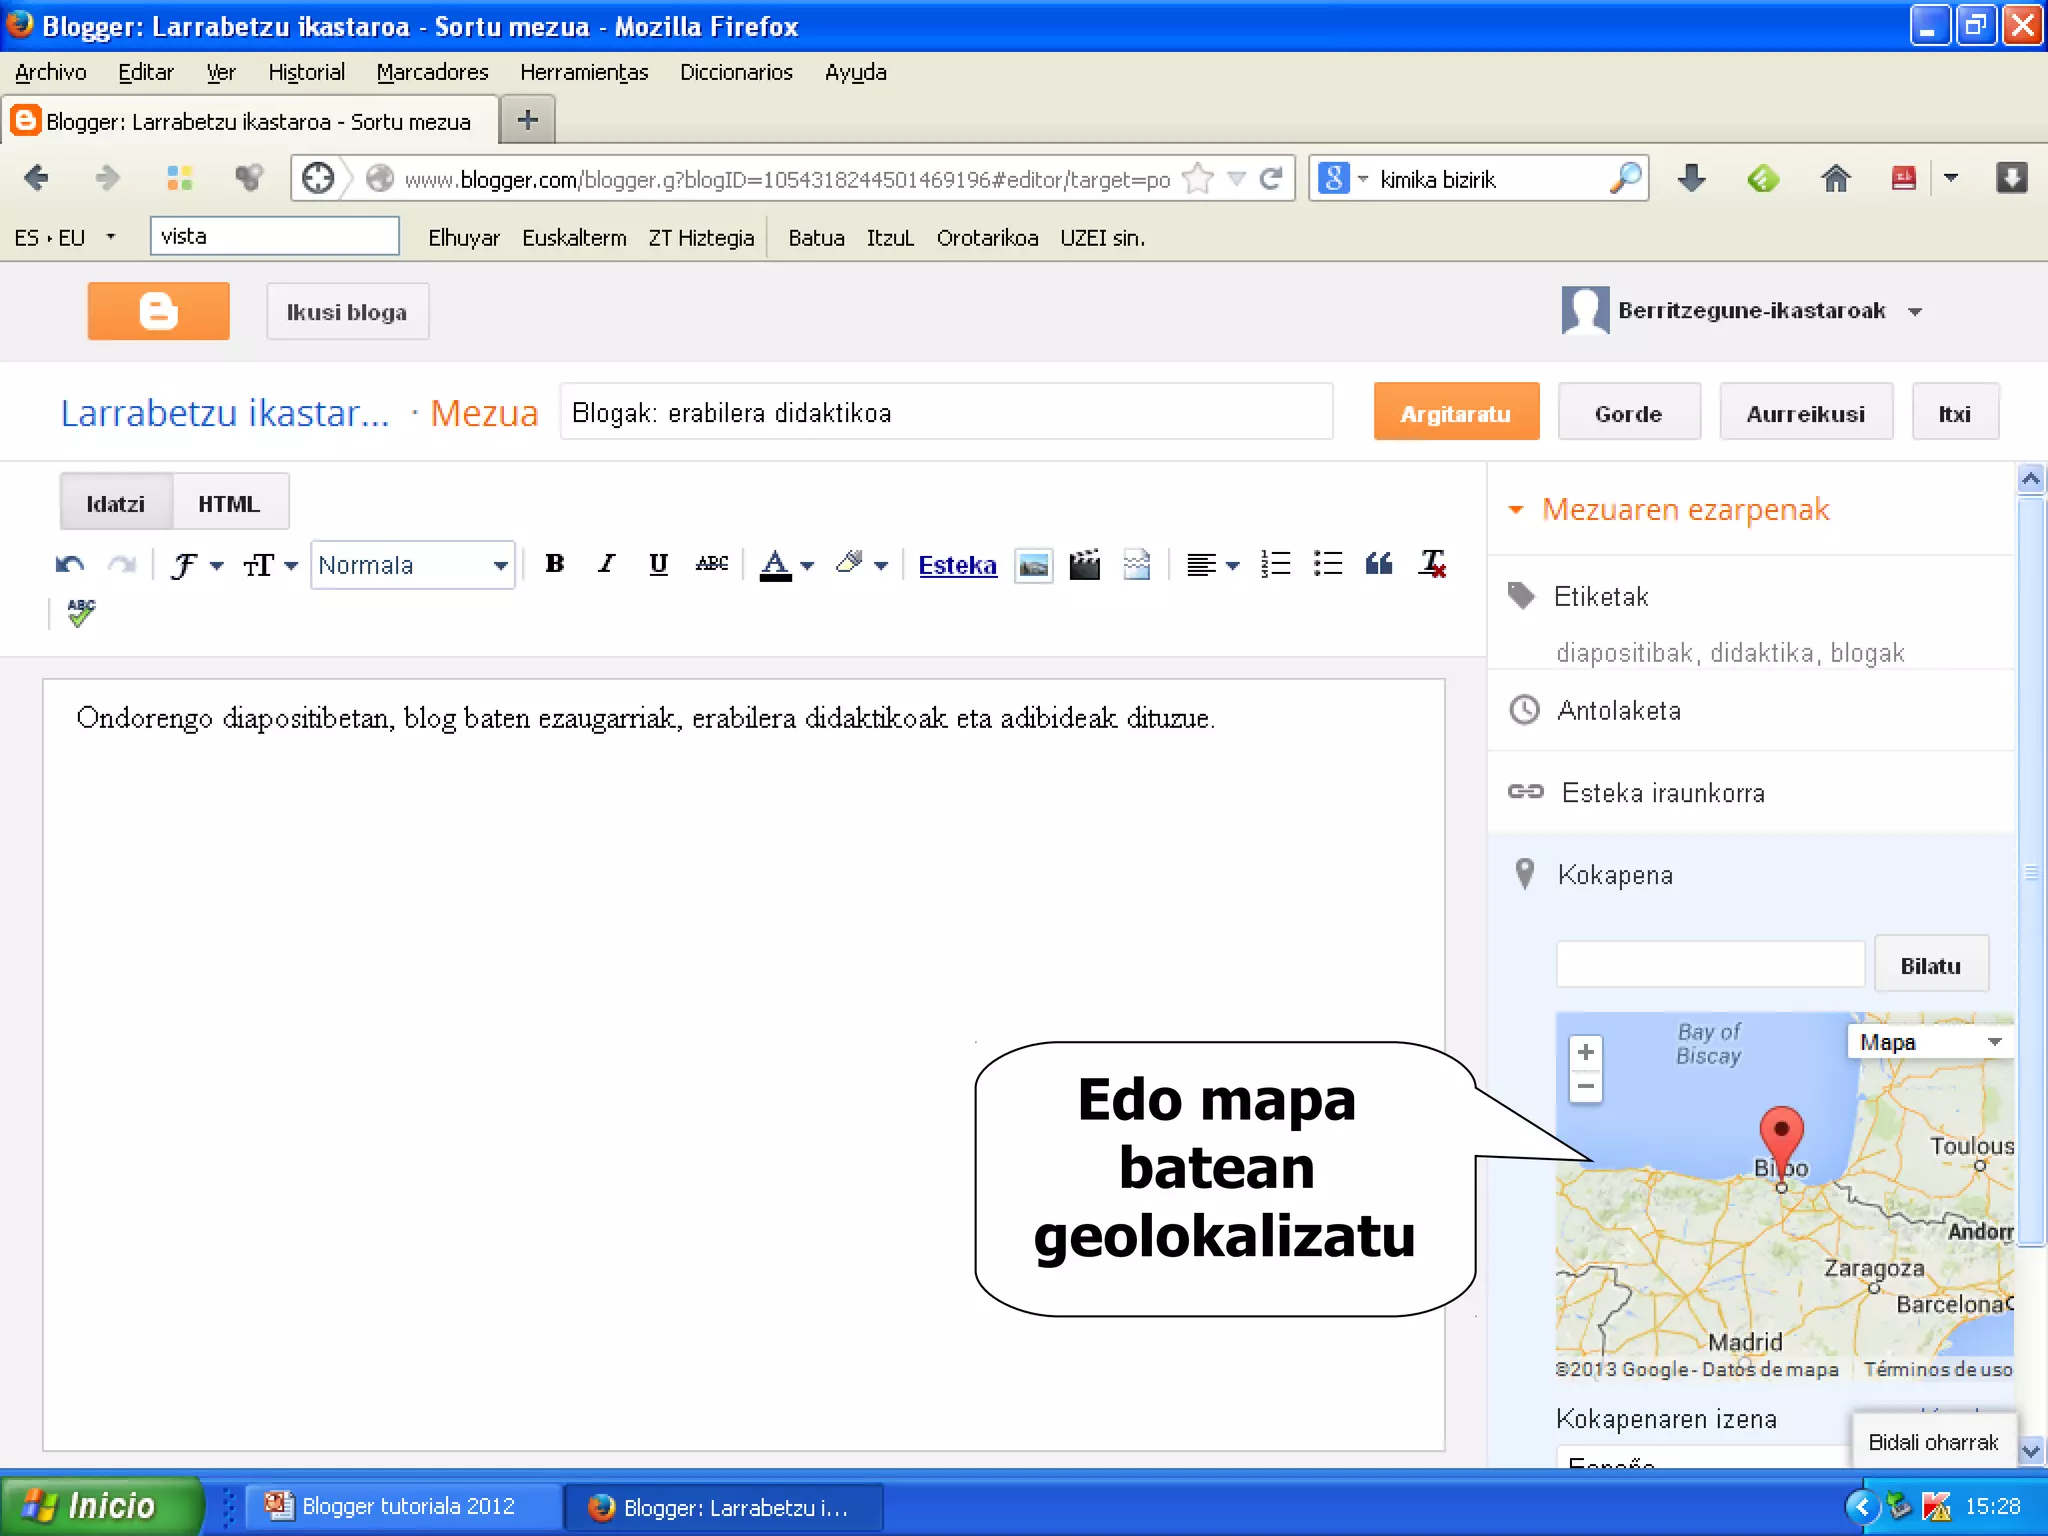Open the font size dropdown
This screenshot has height=1536, width=2048.
tap(270, 565)
